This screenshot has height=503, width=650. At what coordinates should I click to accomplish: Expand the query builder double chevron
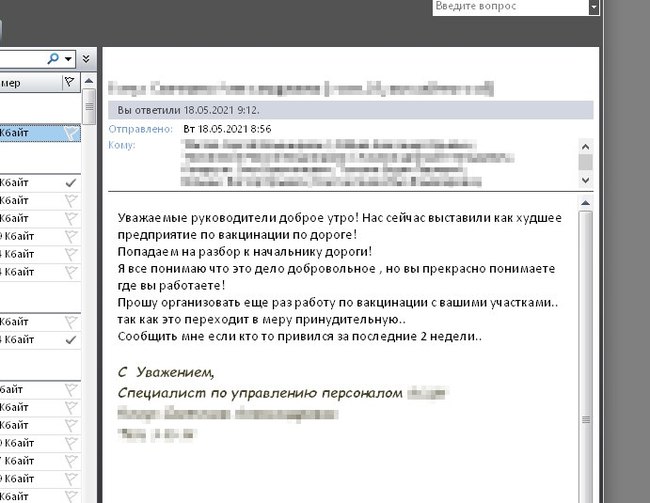(86, 59)
